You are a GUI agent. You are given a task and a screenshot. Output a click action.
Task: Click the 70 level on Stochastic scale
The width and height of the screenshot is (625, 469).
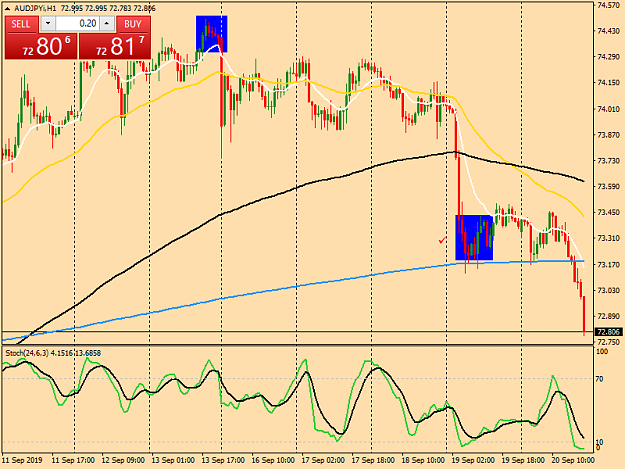click(600, 379)
